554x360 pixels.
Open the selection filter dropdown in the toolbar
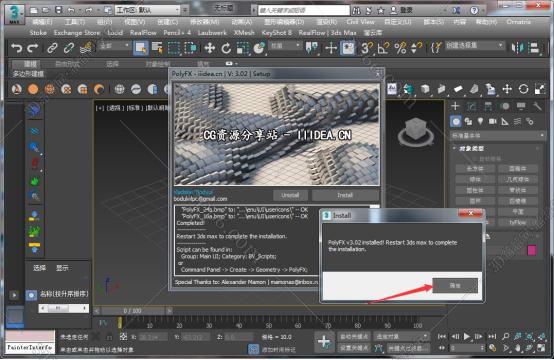tap(114, 46)
